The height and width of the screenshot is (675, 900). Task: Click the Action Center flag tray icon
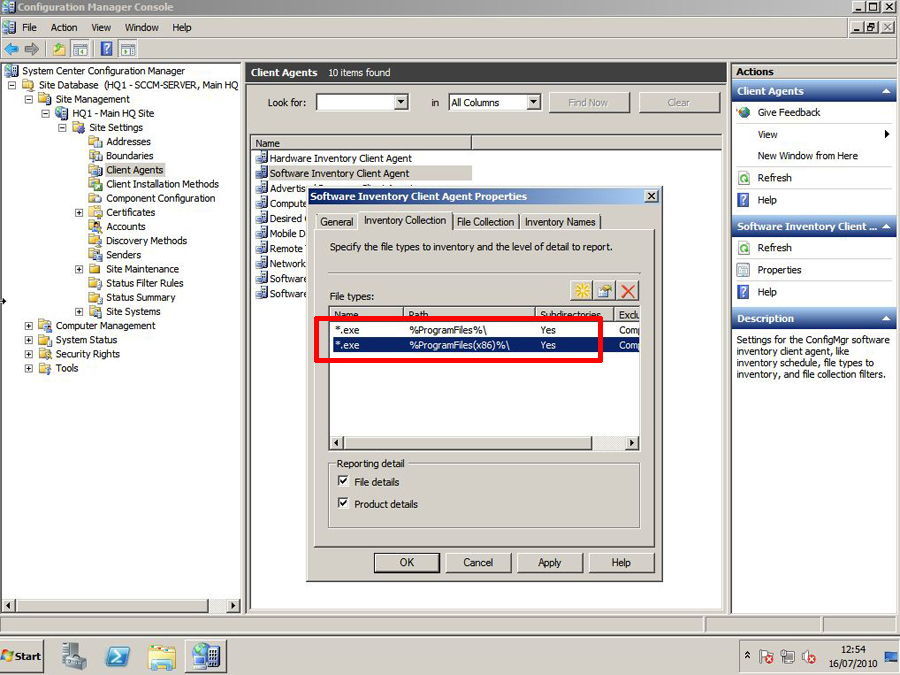(x=766, y=656)
